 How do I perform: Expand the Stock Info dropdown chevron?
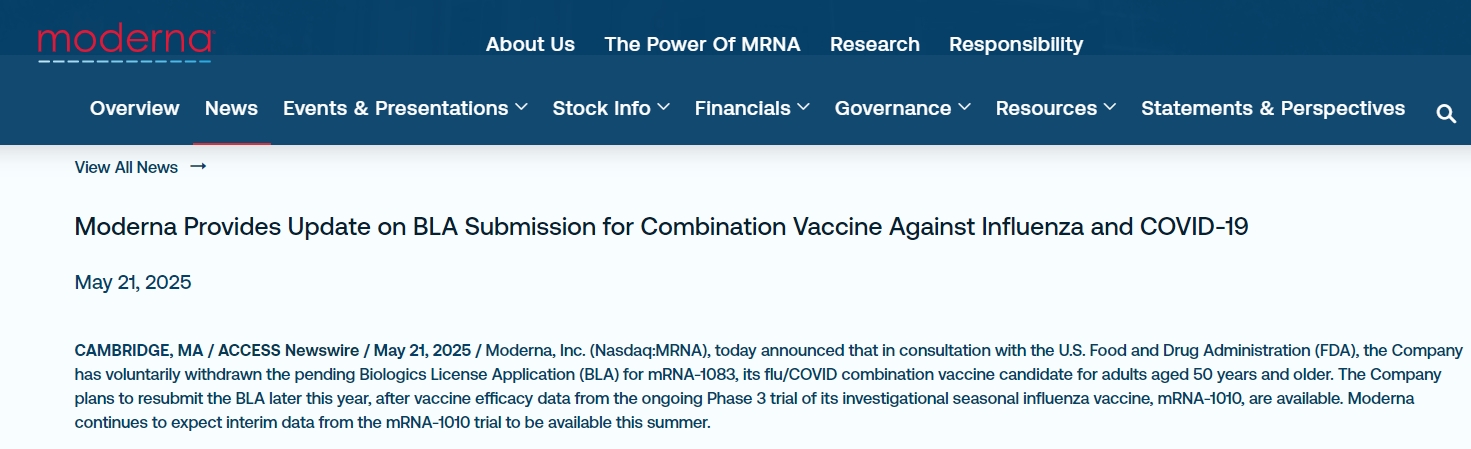(664, 107)
